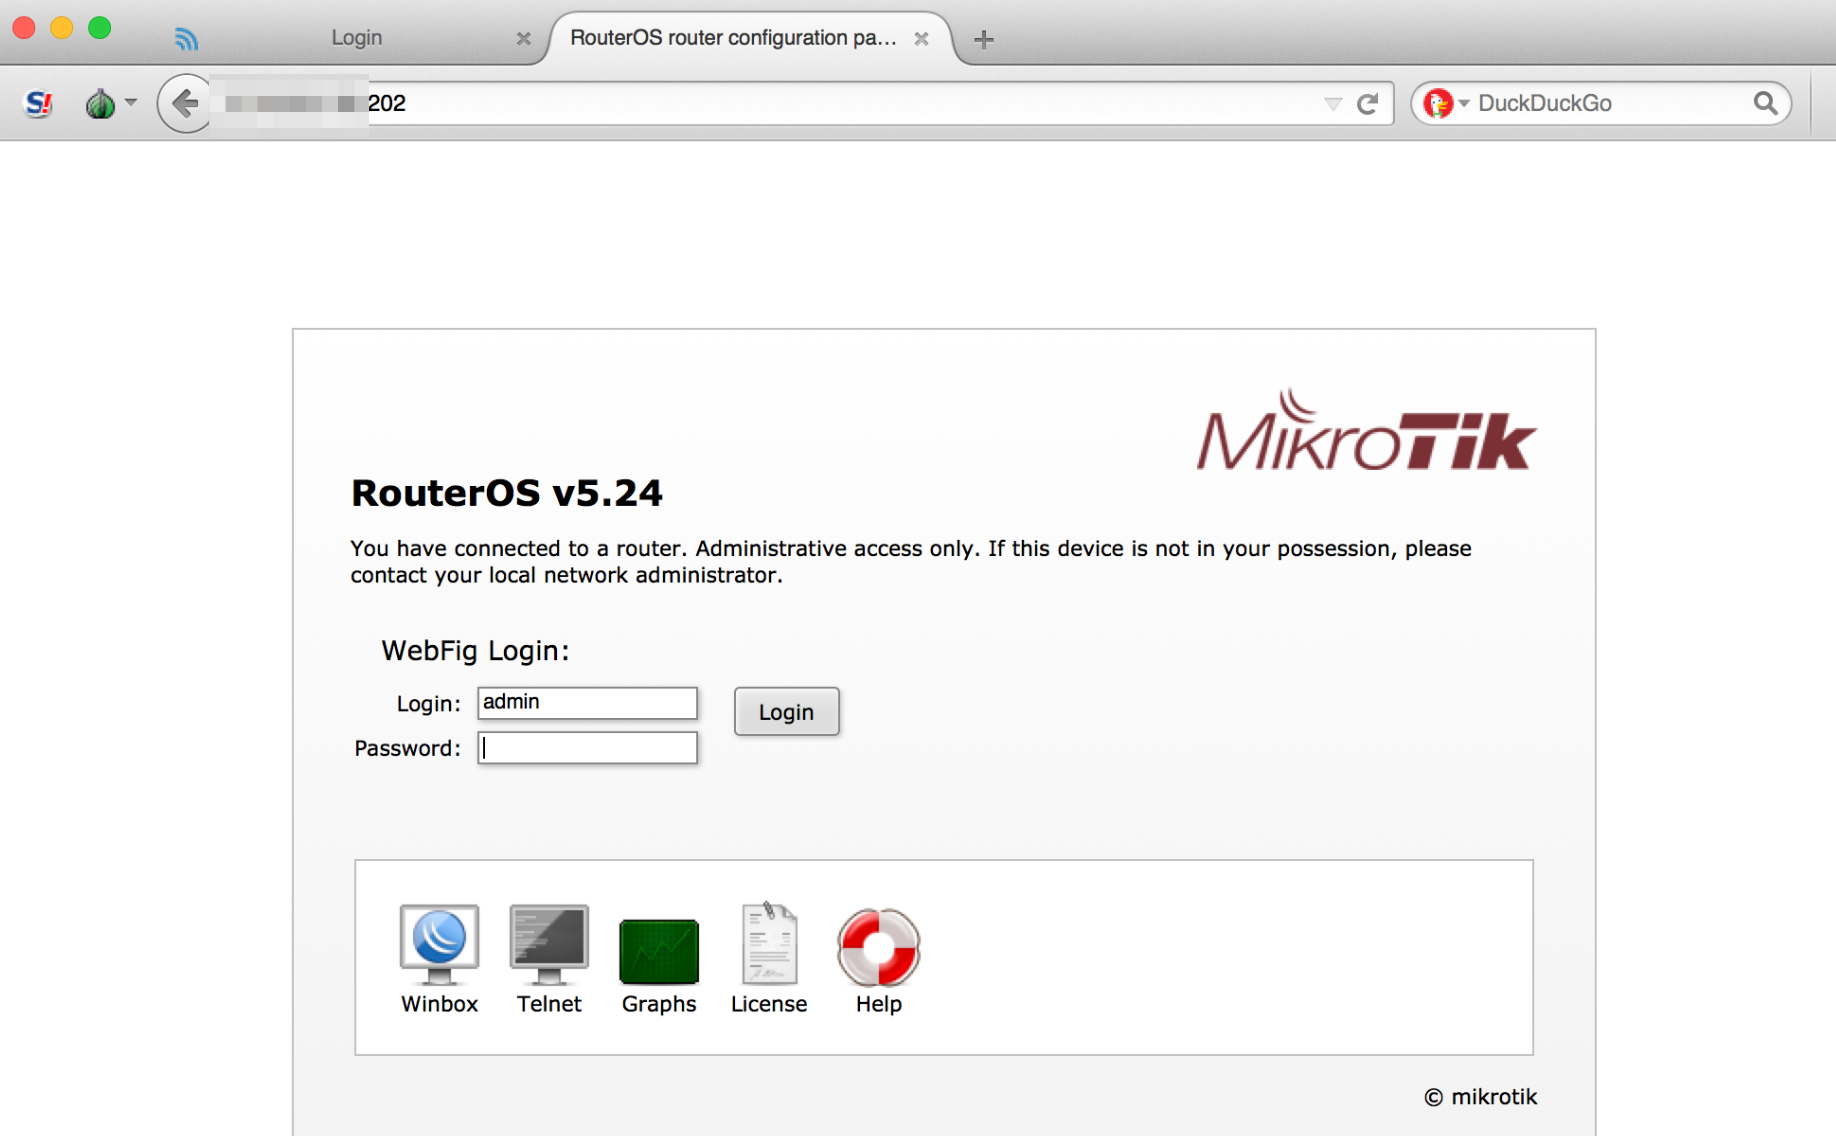Open the onion toolbar button menu
The height and width of the screenshot is (1136, 1836).
tap(110, 103)
